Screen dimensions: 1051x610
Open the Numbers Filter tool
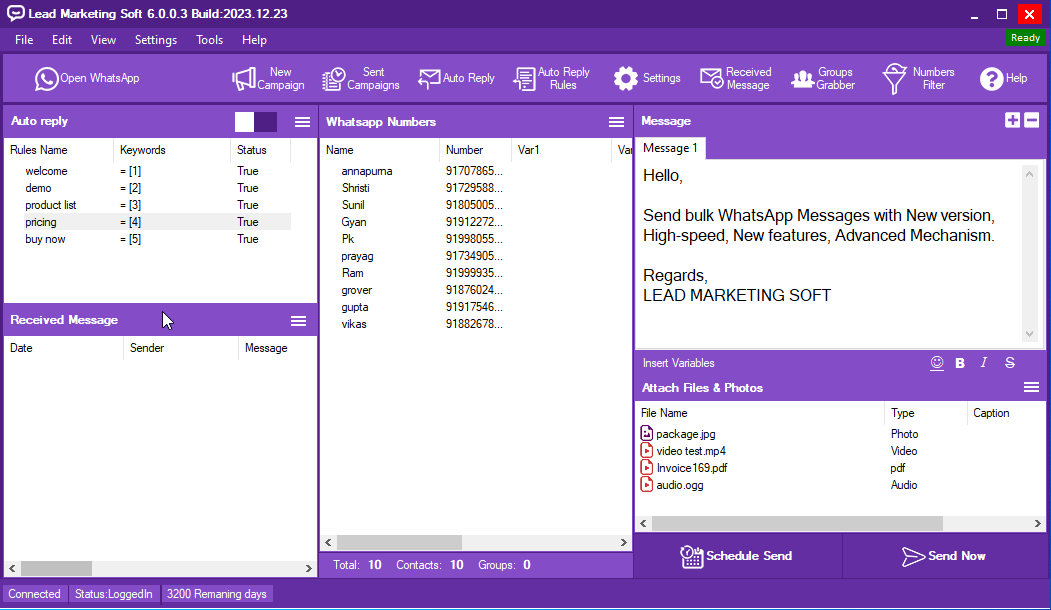coord(918,78)
